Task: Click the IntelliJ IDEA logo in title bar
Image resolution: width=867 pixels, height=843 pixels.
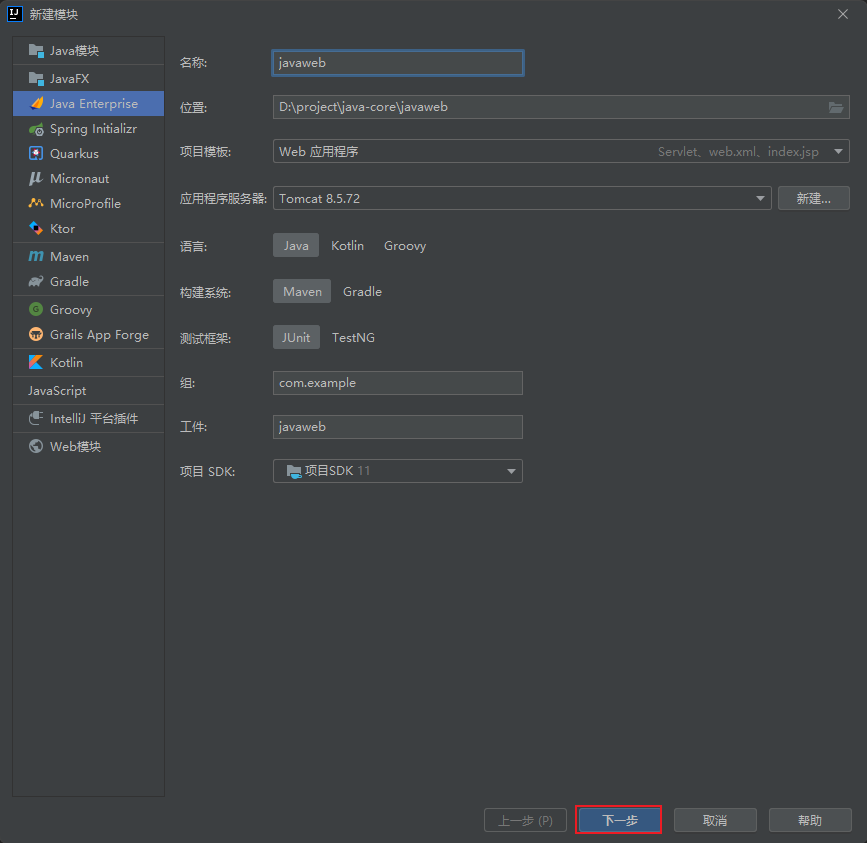Action: [15, 14]
